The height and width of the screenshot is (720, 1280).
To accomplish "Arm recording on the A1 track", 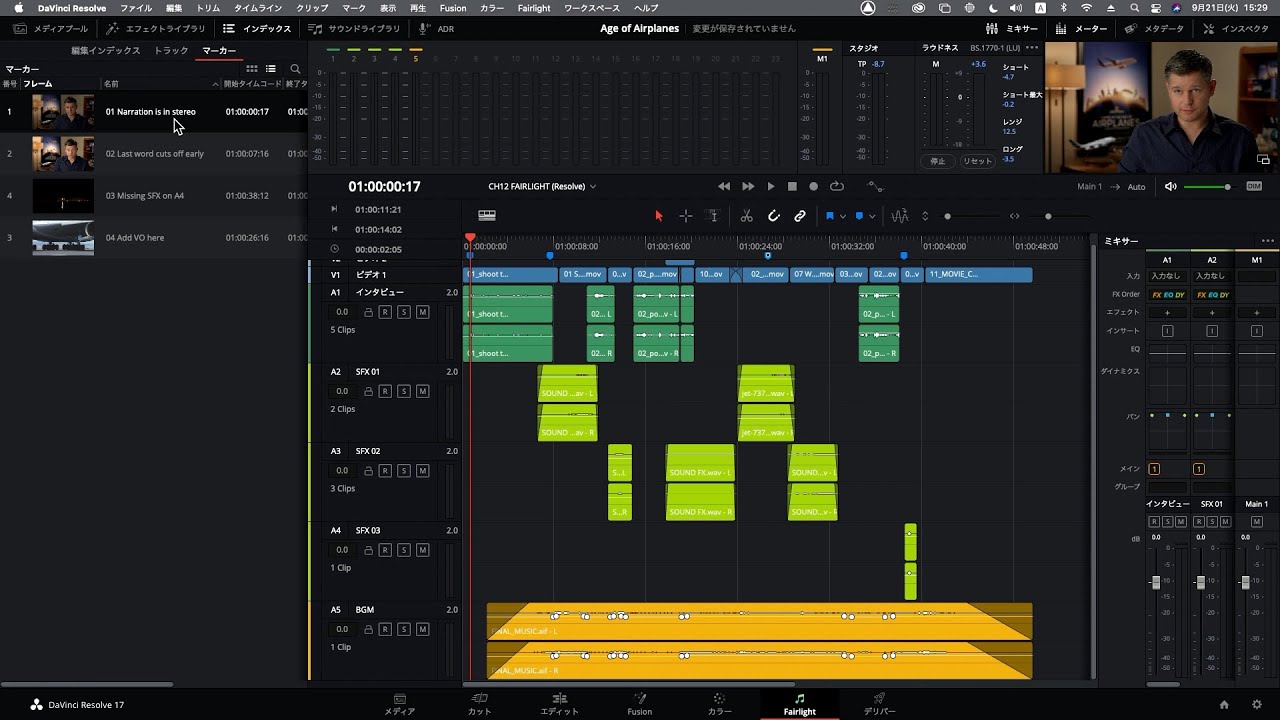I will click(x=385, y=311).
